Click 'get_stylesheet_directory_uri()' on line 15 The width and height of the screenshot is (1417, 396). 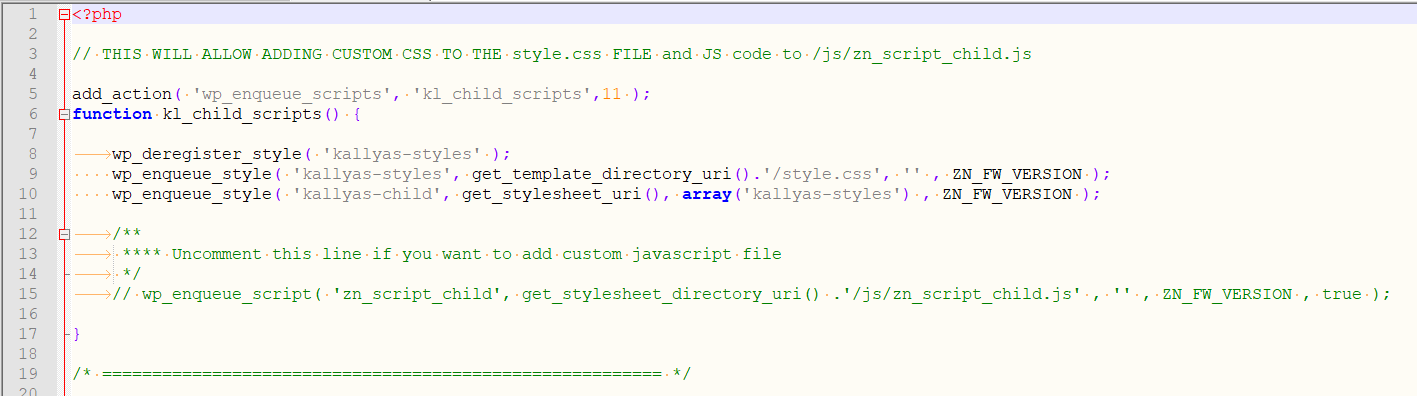click(x=672, y=294)
